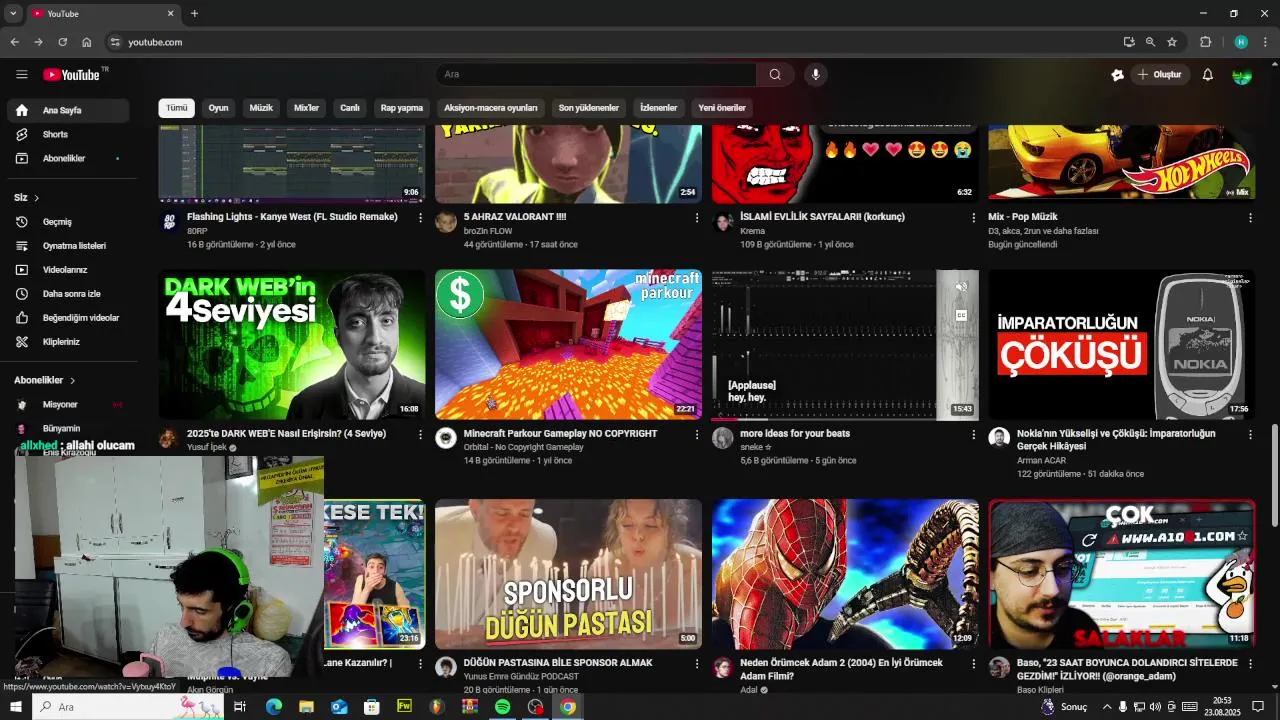Open DARK WEB'in 4 Seviyesi thumbnail
Viewport: 1280px width, 720px height.
pos(292,344)
